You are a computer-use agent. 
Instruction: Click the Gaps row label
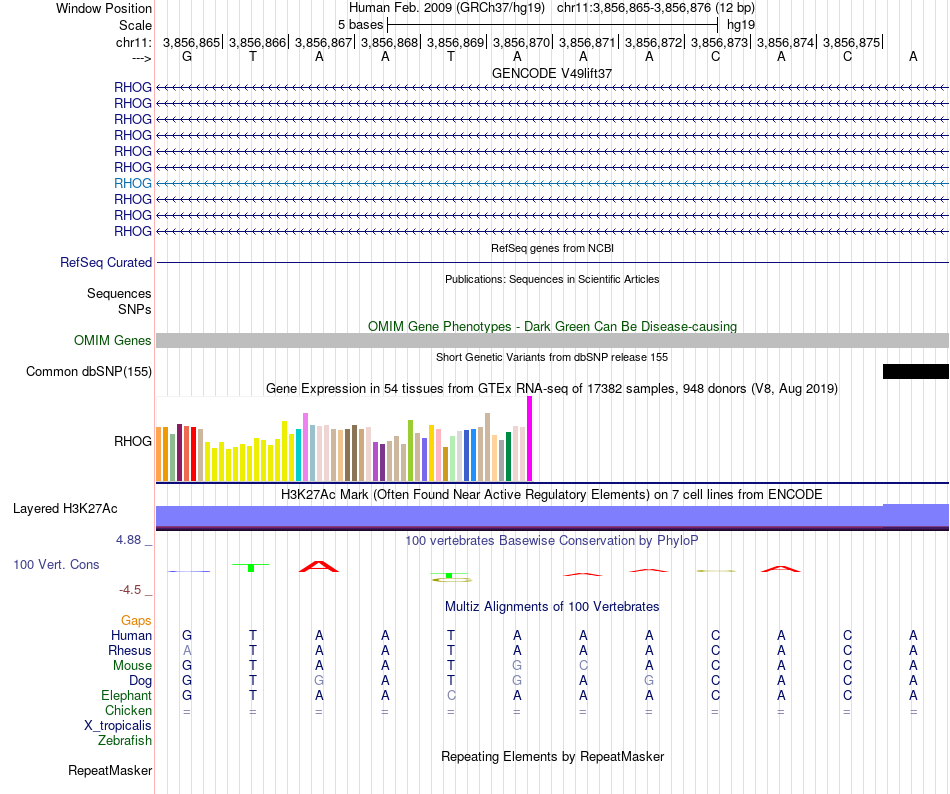click(136, 620)
